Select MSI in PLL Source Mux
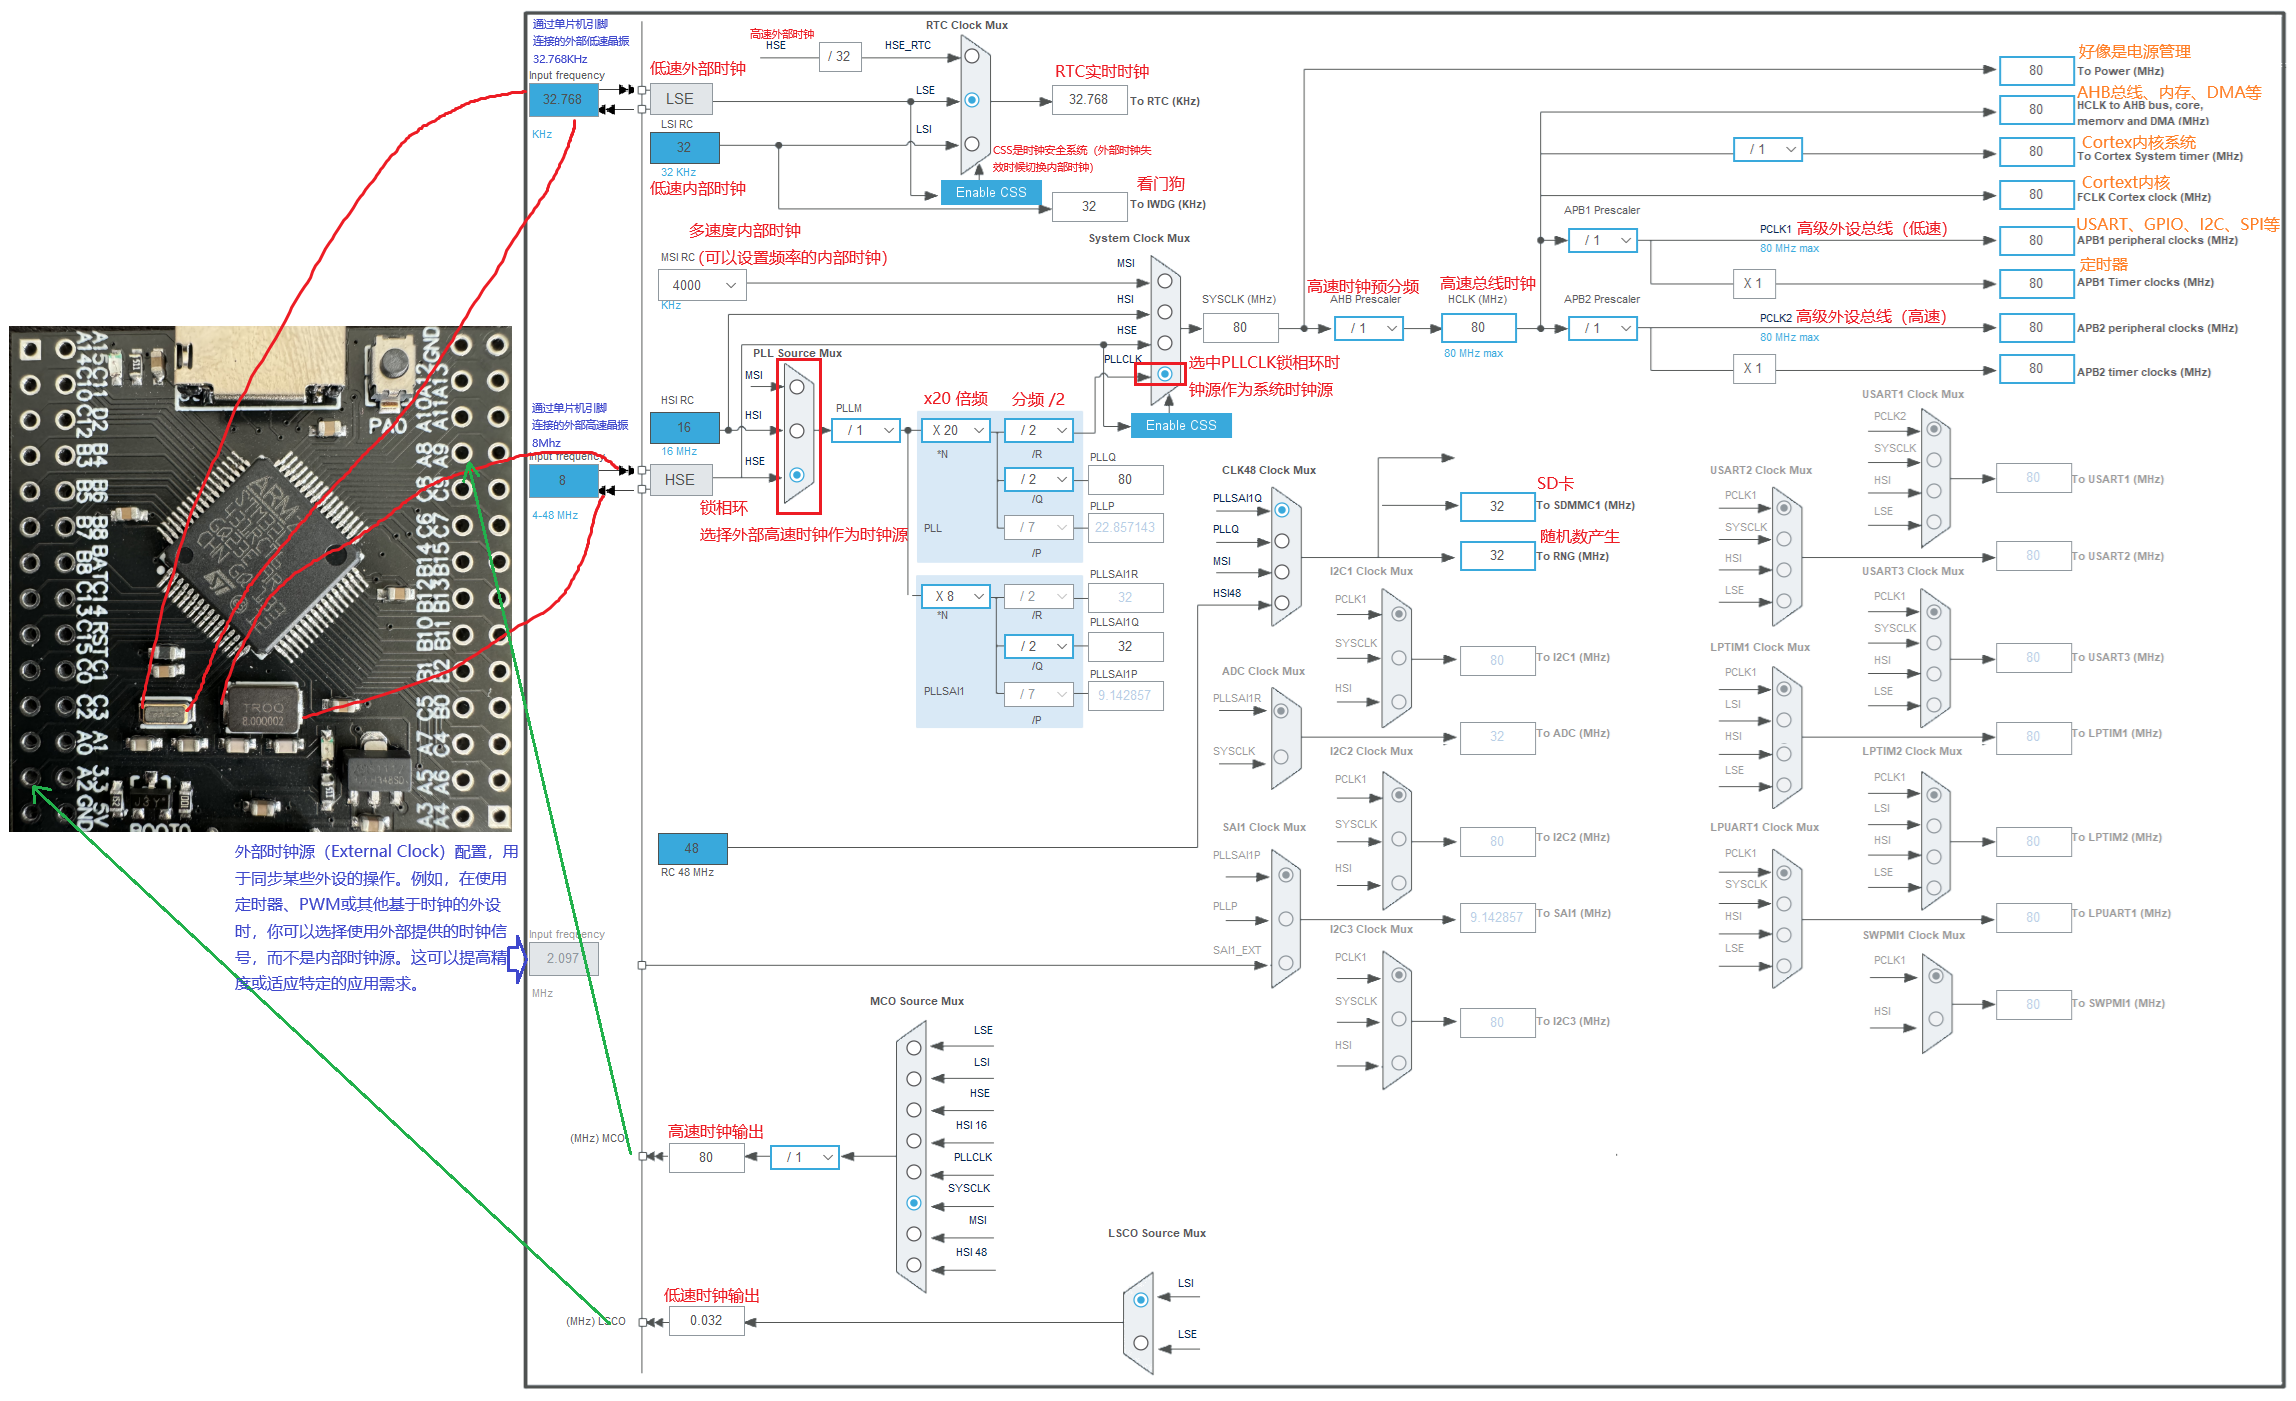Image resolution: width=2296 pixels, height=1401 pixels. [x=797, y=387]
